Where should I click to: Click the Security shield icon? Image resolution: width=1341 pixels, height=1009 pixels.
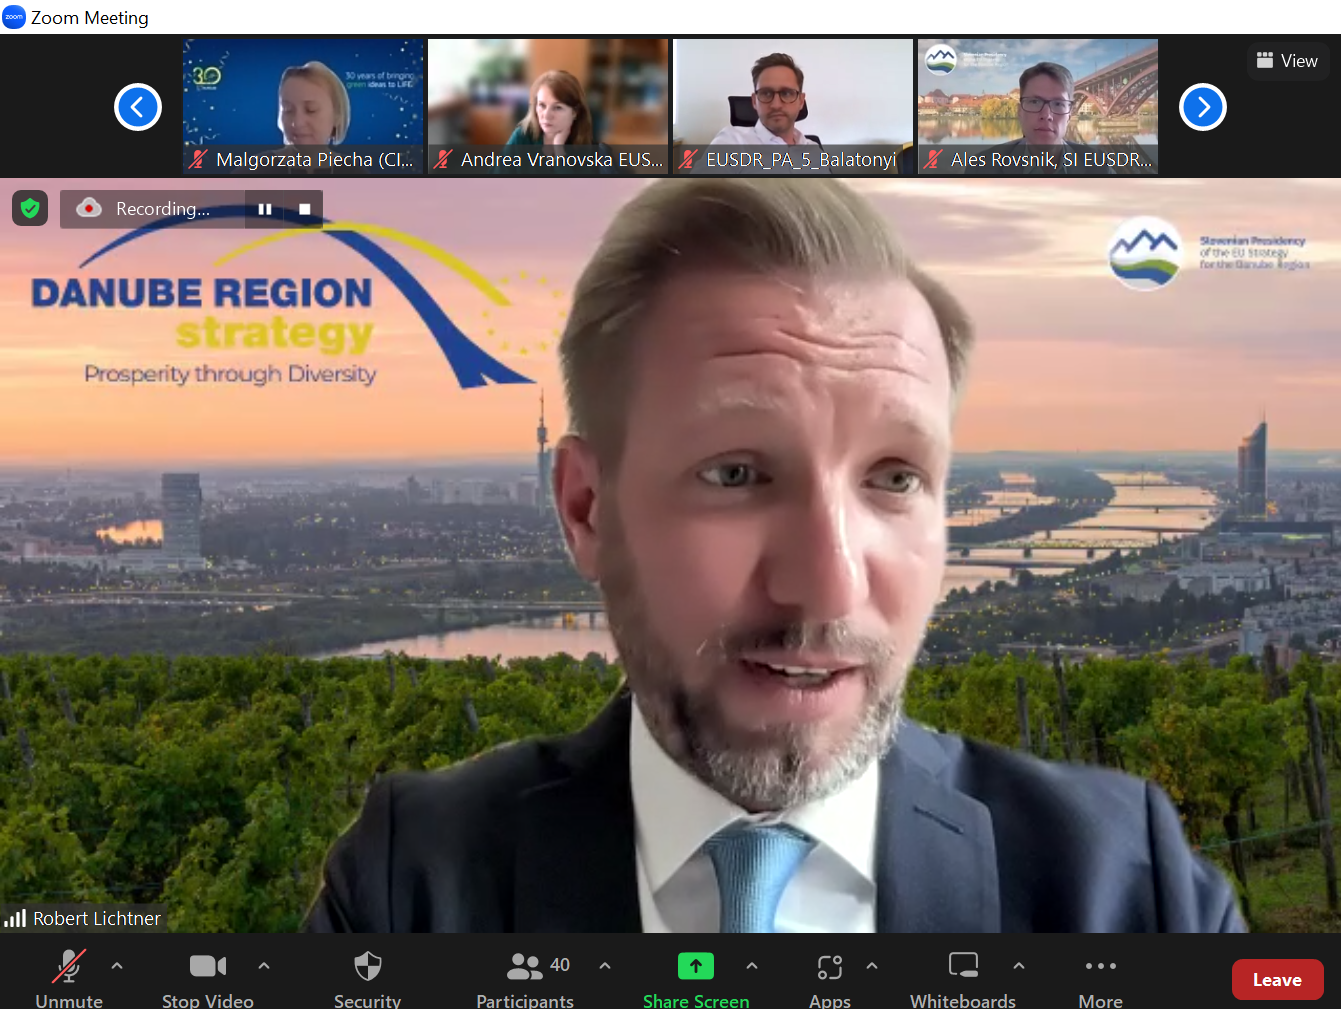tap(367, 967)
